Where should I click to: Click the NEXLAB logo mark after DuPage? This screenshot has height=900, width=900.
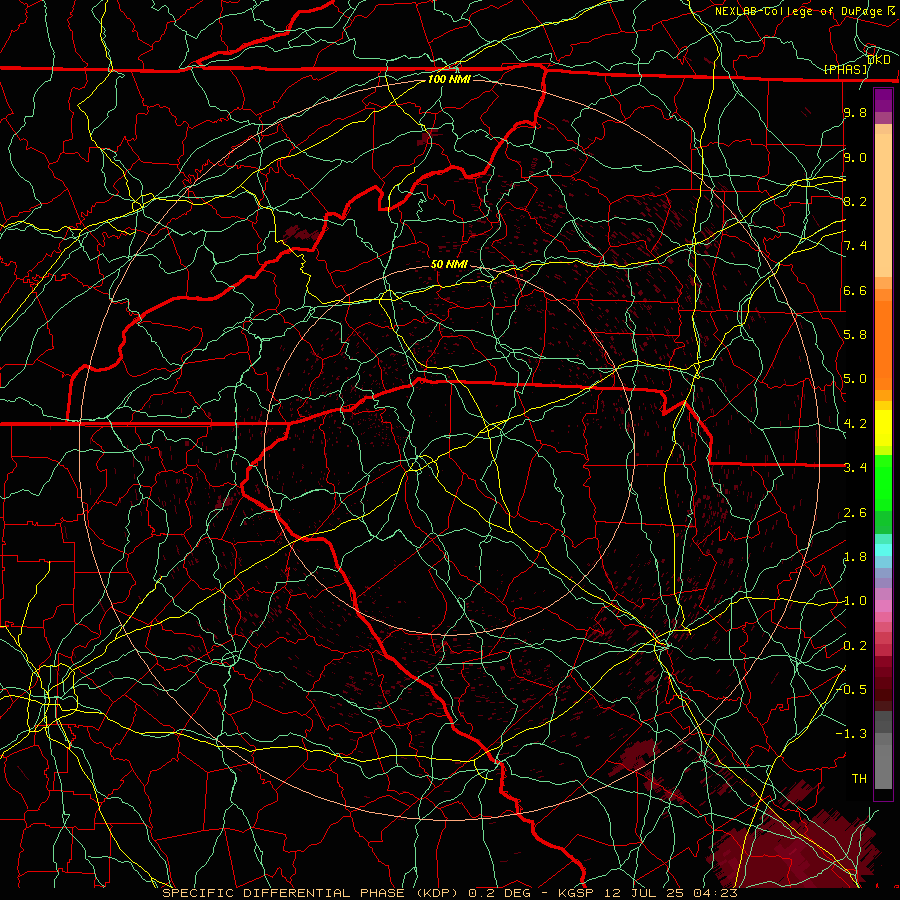pos(891,11)
